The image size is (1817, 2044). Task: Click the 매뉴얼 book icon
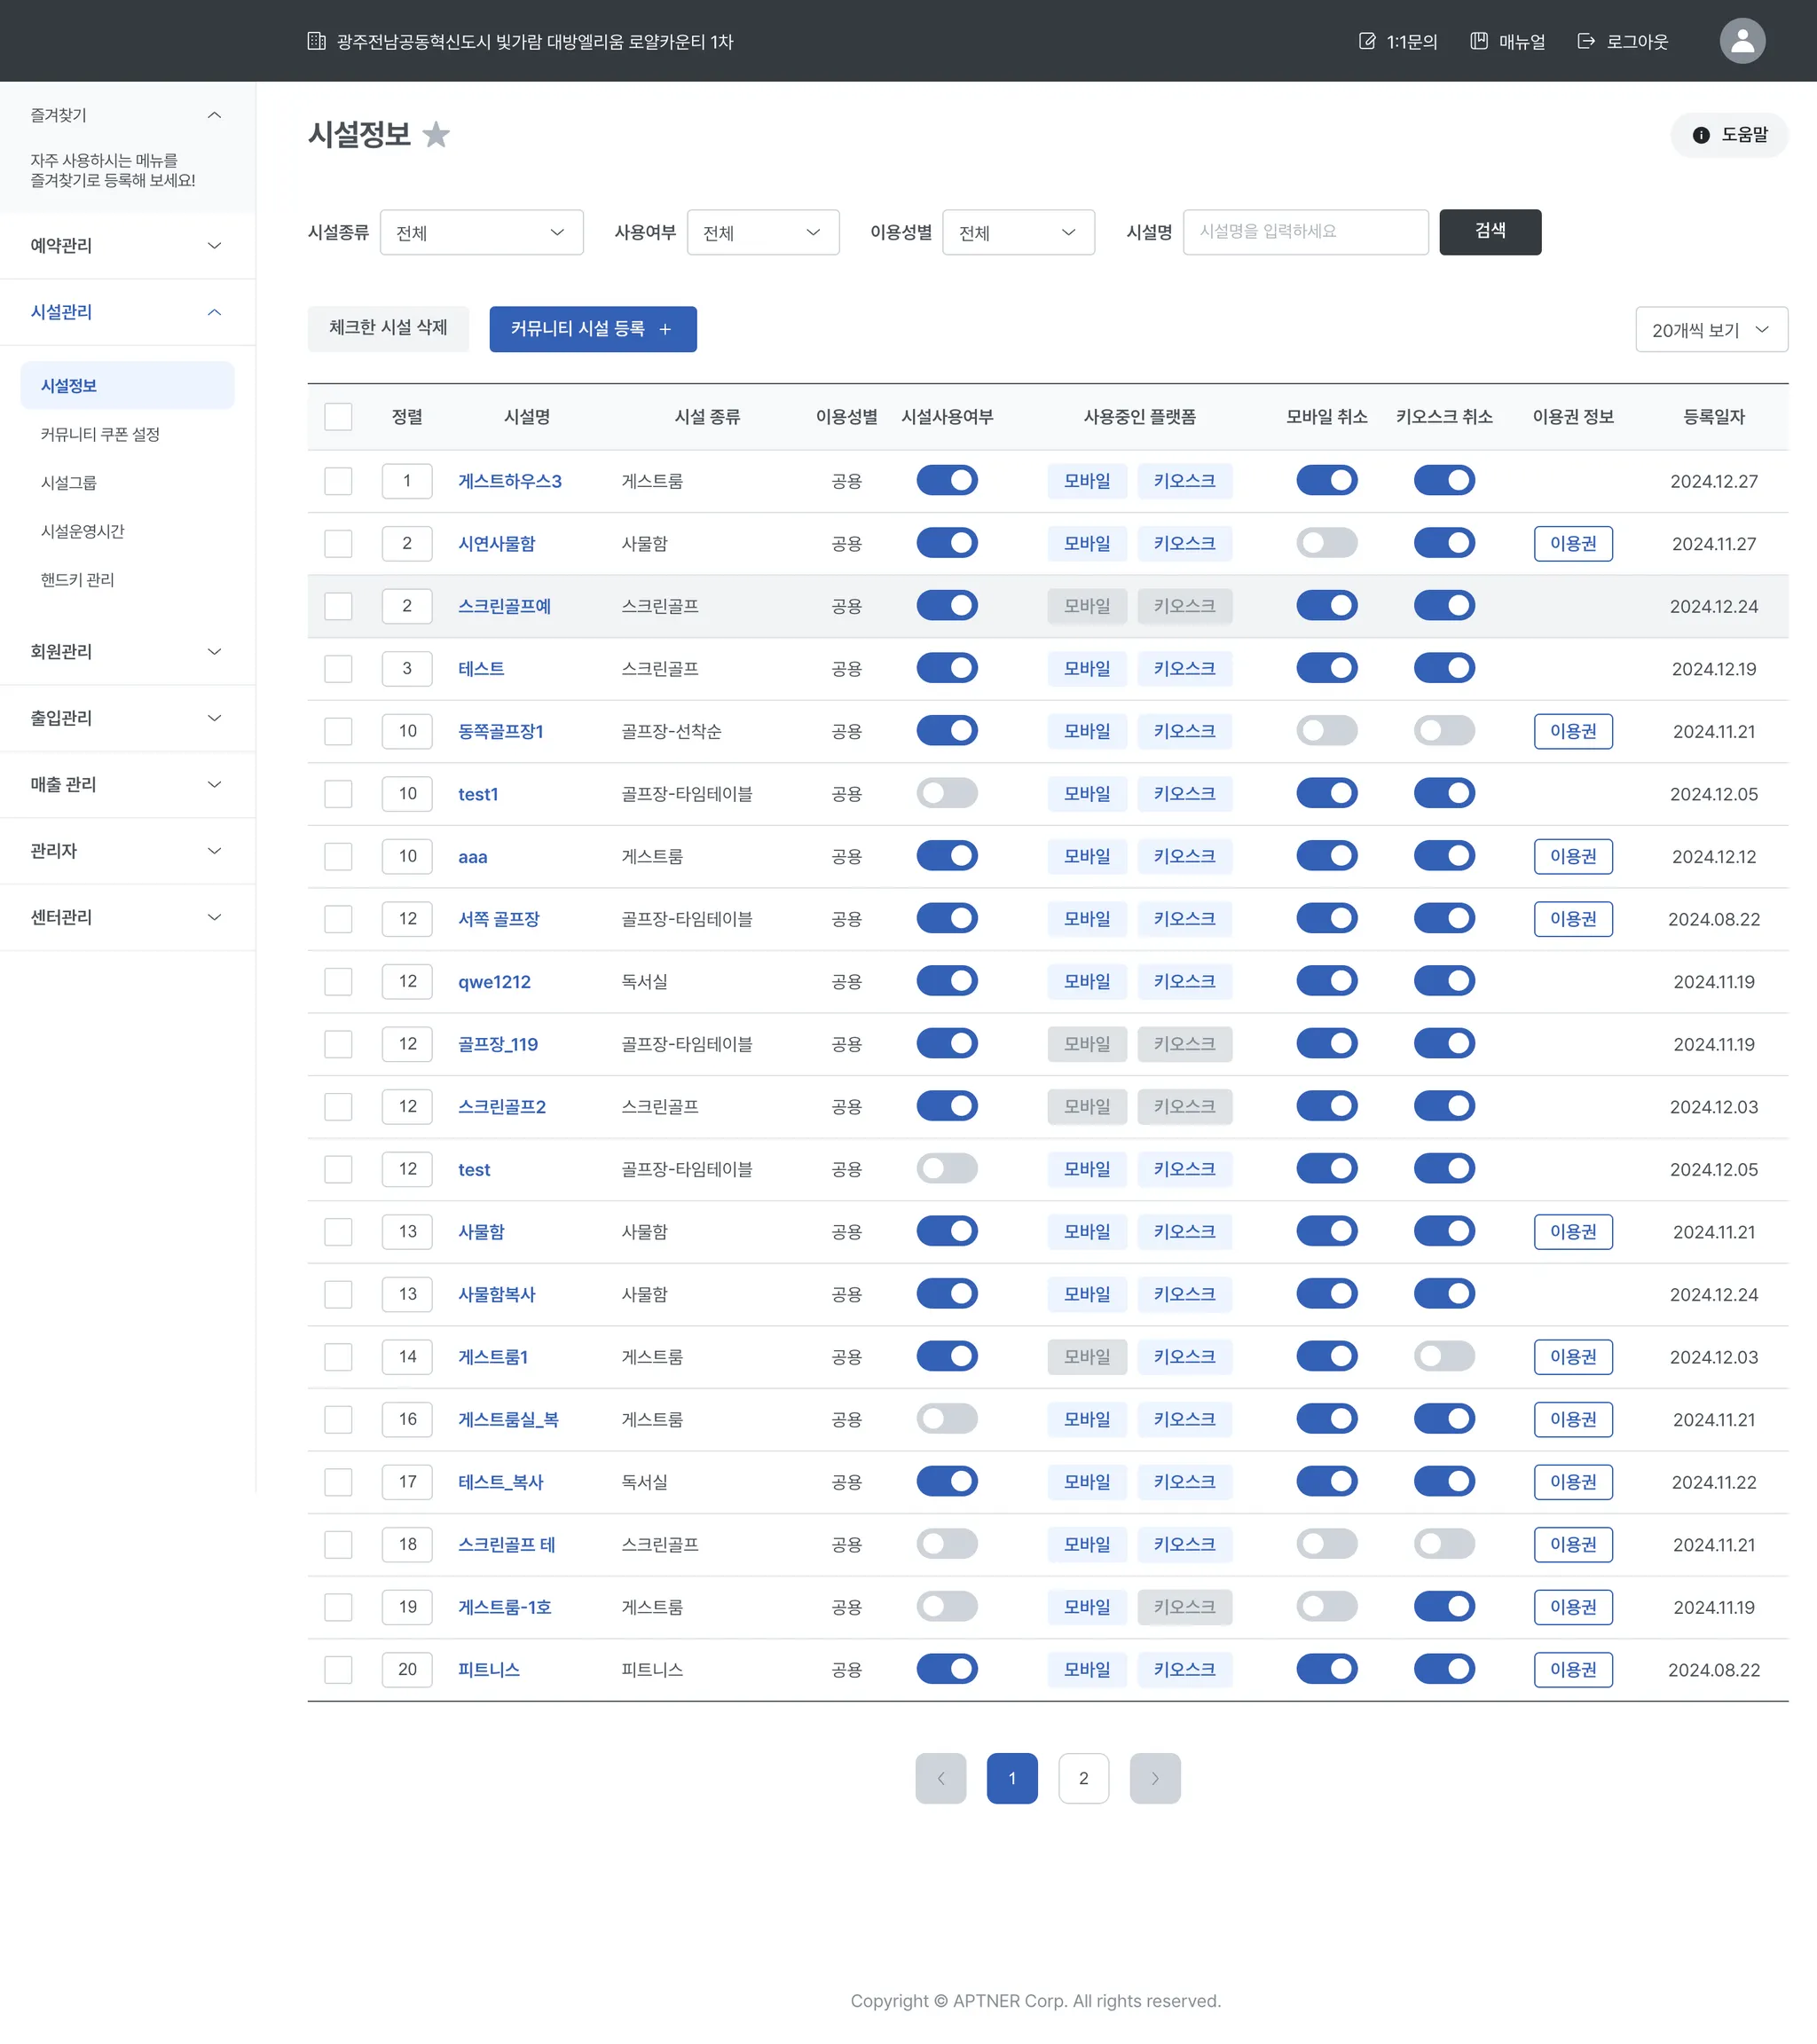coord(1478,41)
